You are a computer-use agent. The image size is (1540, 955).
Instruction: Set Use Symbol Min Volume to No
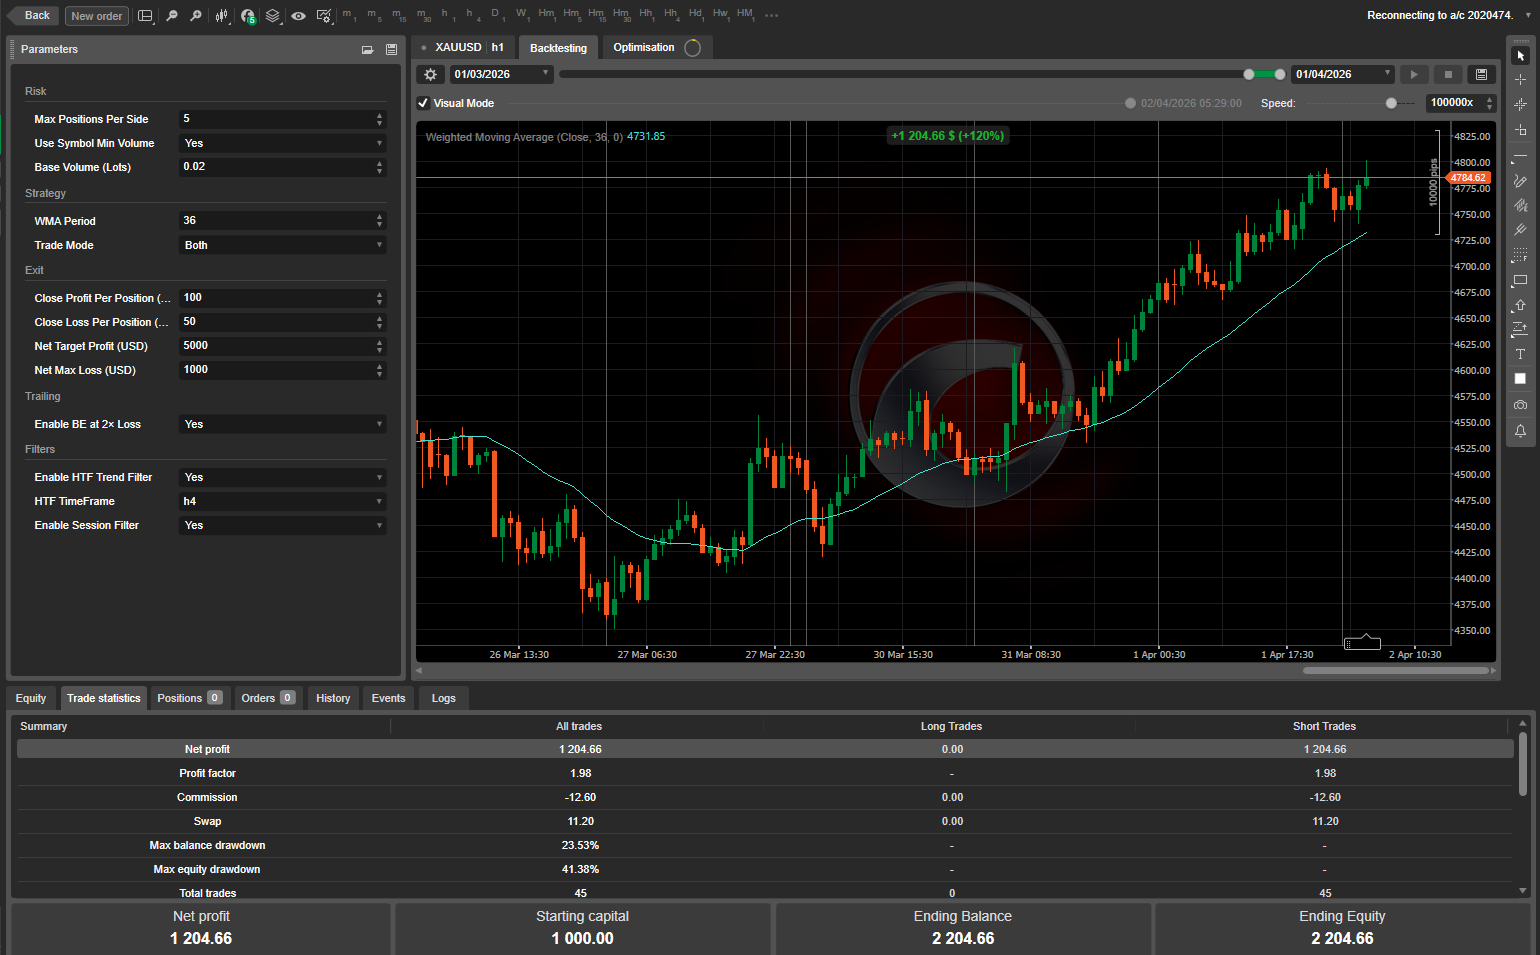(282, 143)
